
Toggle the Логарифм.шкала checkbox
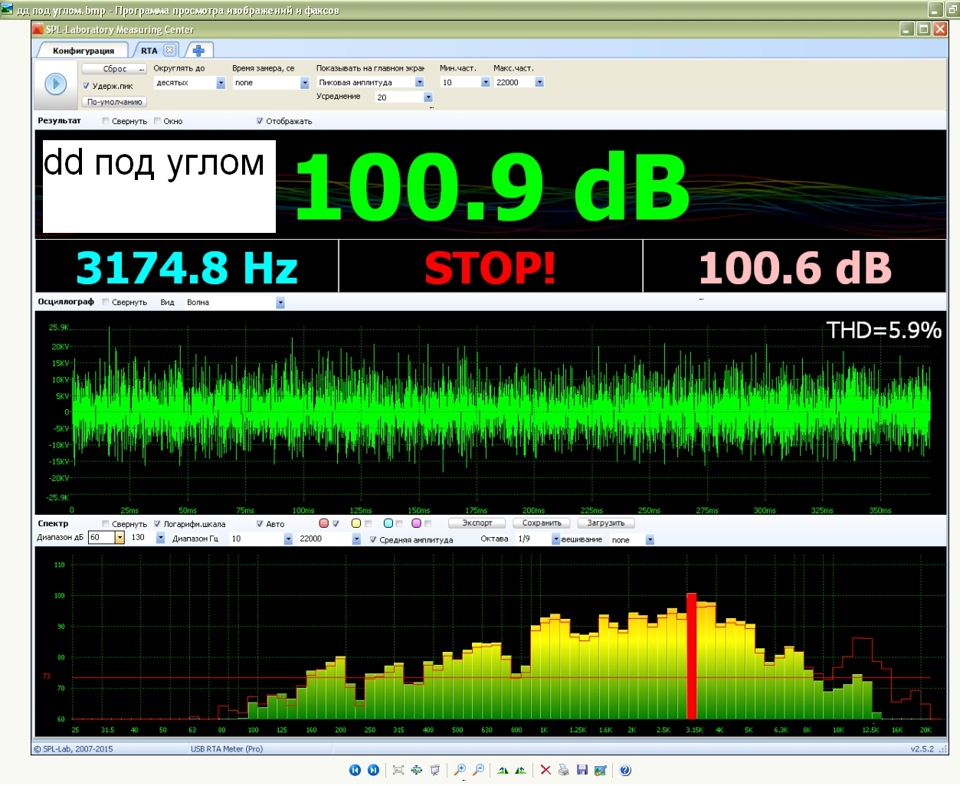pyautogui.click(x=157, y=524)
